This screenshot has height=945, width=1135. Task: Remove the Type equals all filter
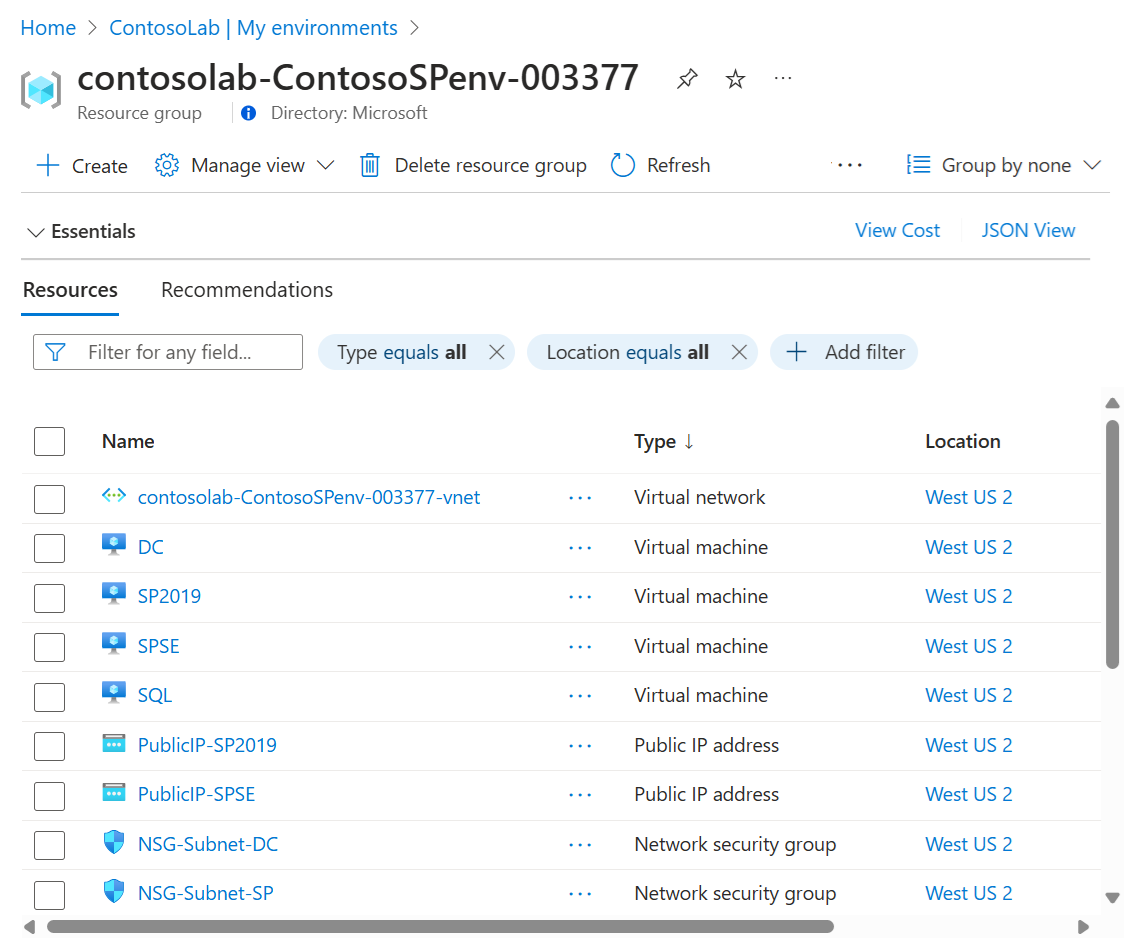coord(496,352)
